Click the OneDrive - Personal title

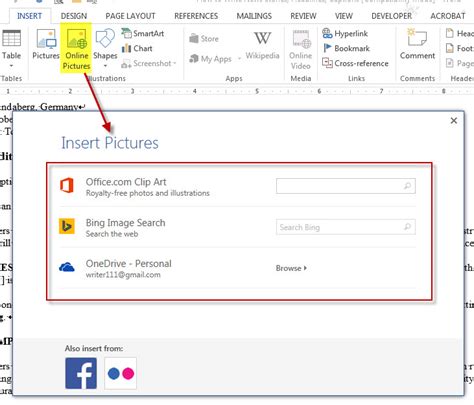129,263
